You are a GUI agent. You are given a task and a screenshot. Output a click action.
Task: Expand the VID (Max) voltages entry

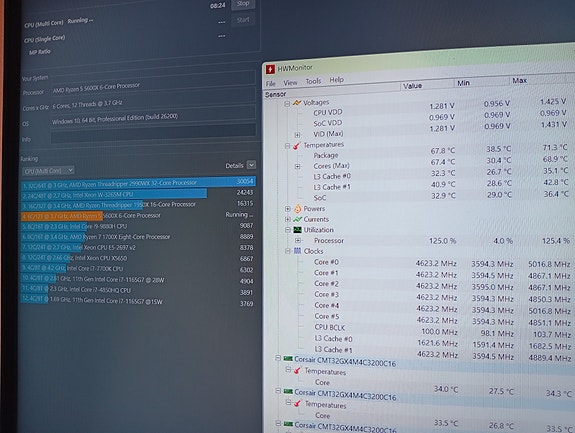coord(297,135)
